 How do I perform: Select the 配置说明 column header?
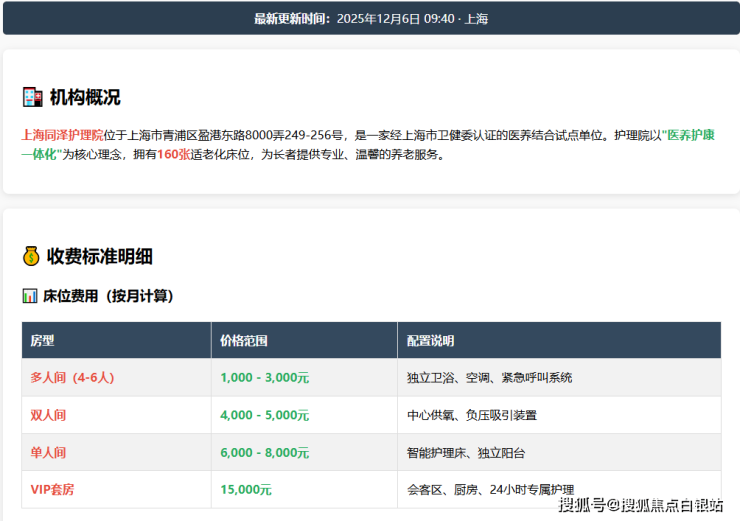pyautogui.click(x=430, y=341)
